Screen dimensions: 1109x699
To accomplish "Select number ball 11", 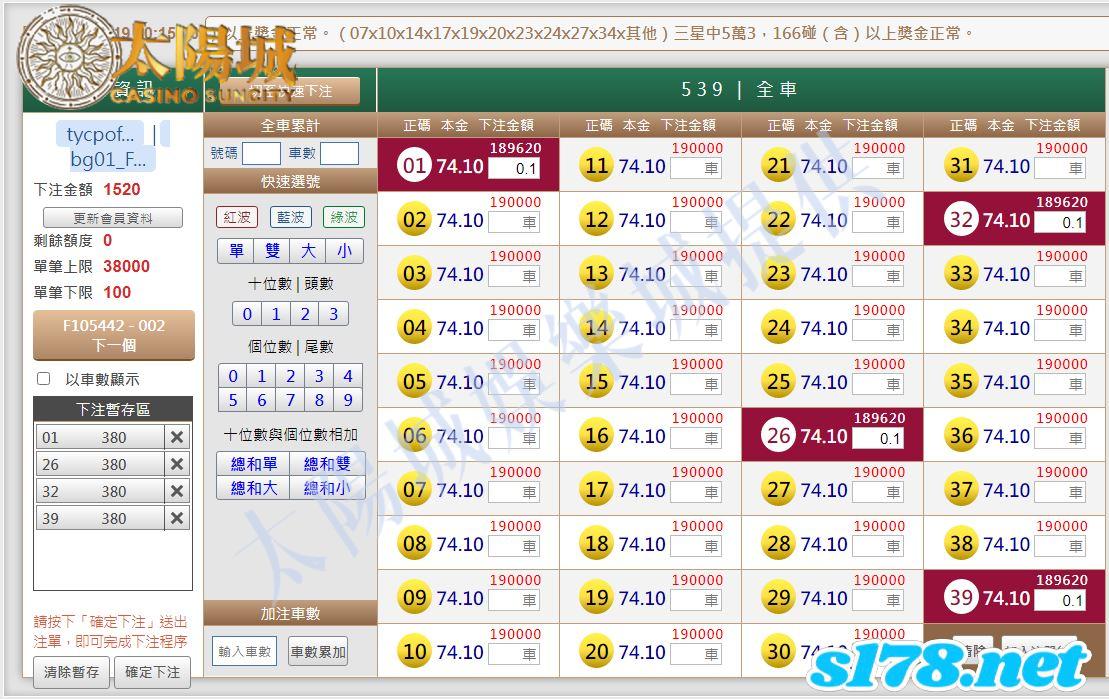I will (x=596, y=166).
